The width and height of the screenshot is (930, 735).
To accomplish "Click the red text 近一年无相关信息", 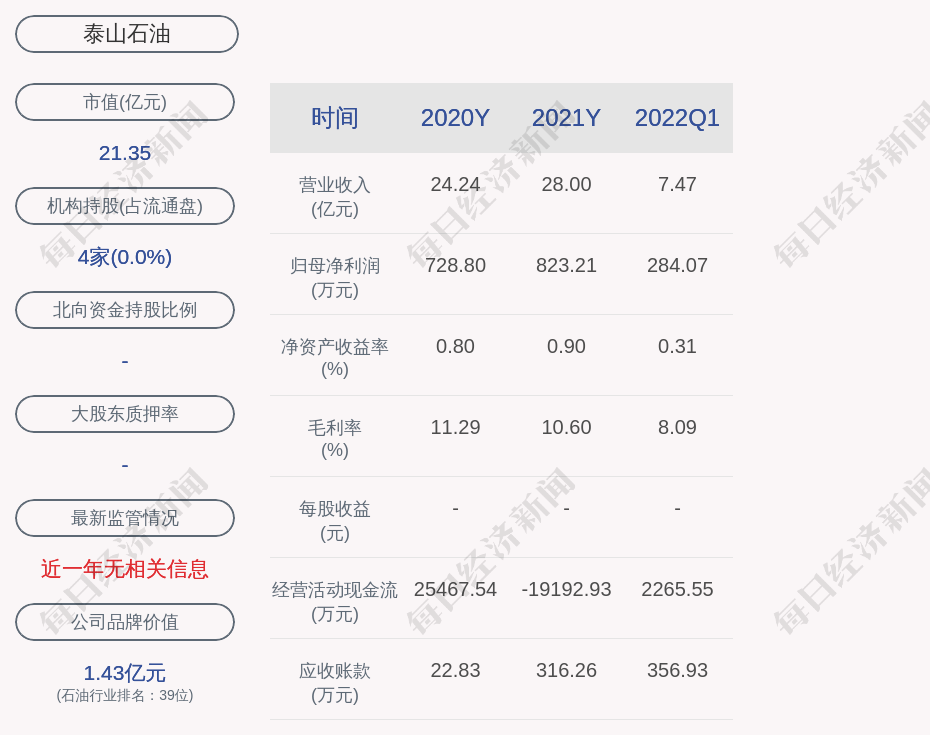I will 125,569.
